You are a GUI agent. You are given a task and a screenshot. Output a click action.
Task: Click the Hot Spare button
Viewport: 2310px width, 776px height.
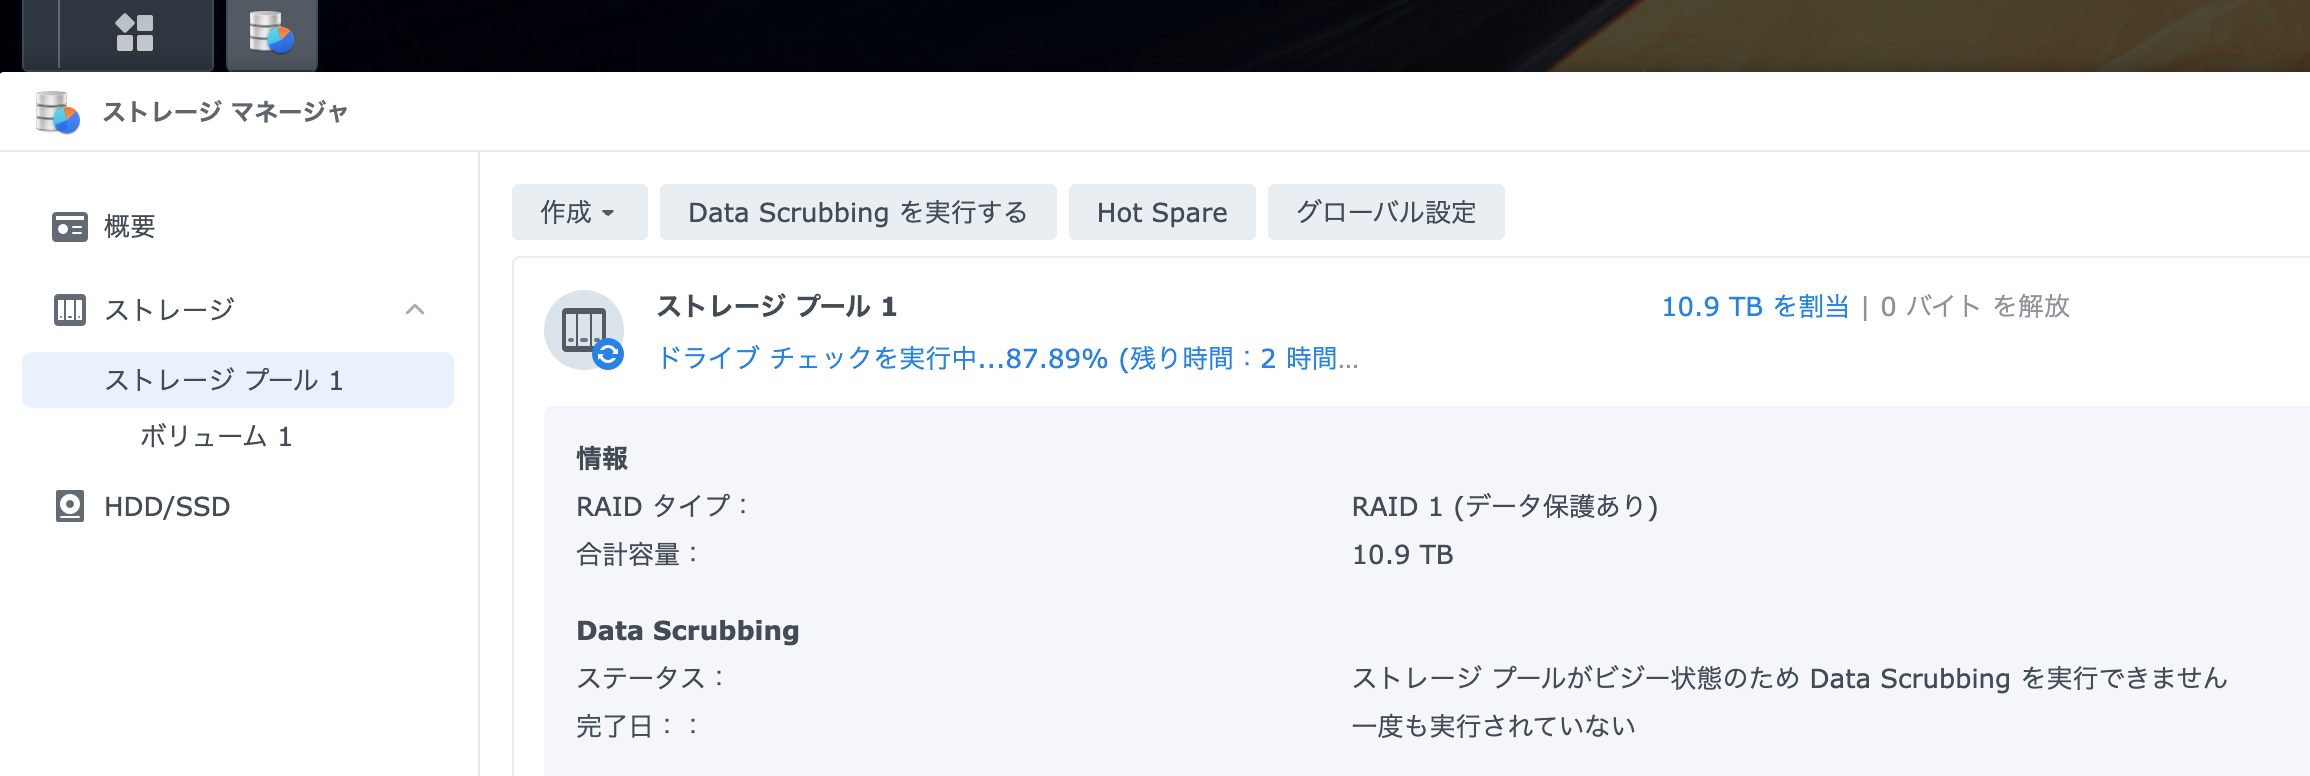point(1161,212)
